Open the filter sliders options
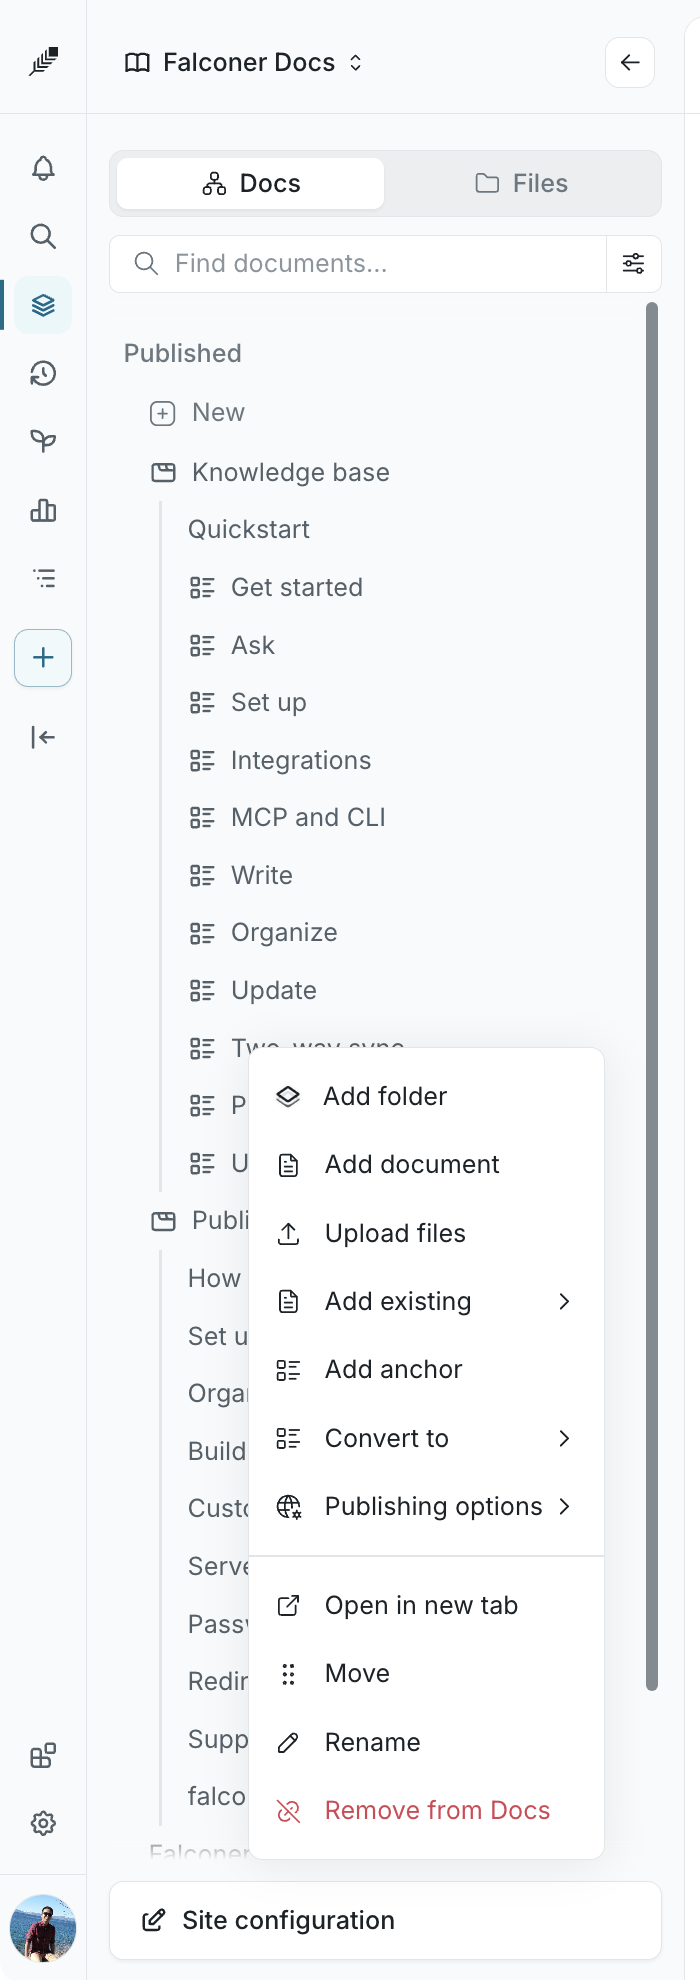 [x=634, y=264]
